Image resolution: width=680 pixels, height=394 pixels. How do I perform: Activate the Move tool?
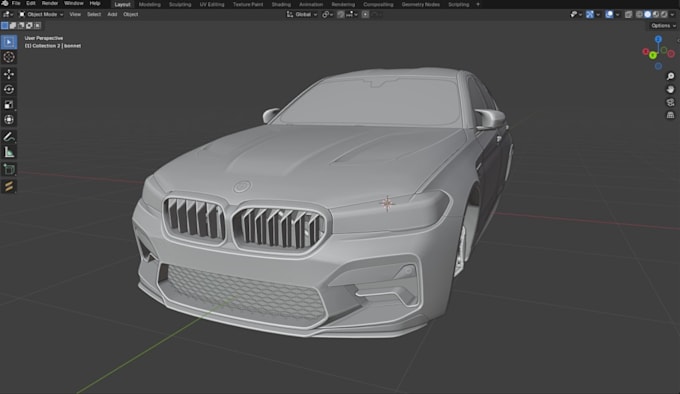tap(9, 74)
